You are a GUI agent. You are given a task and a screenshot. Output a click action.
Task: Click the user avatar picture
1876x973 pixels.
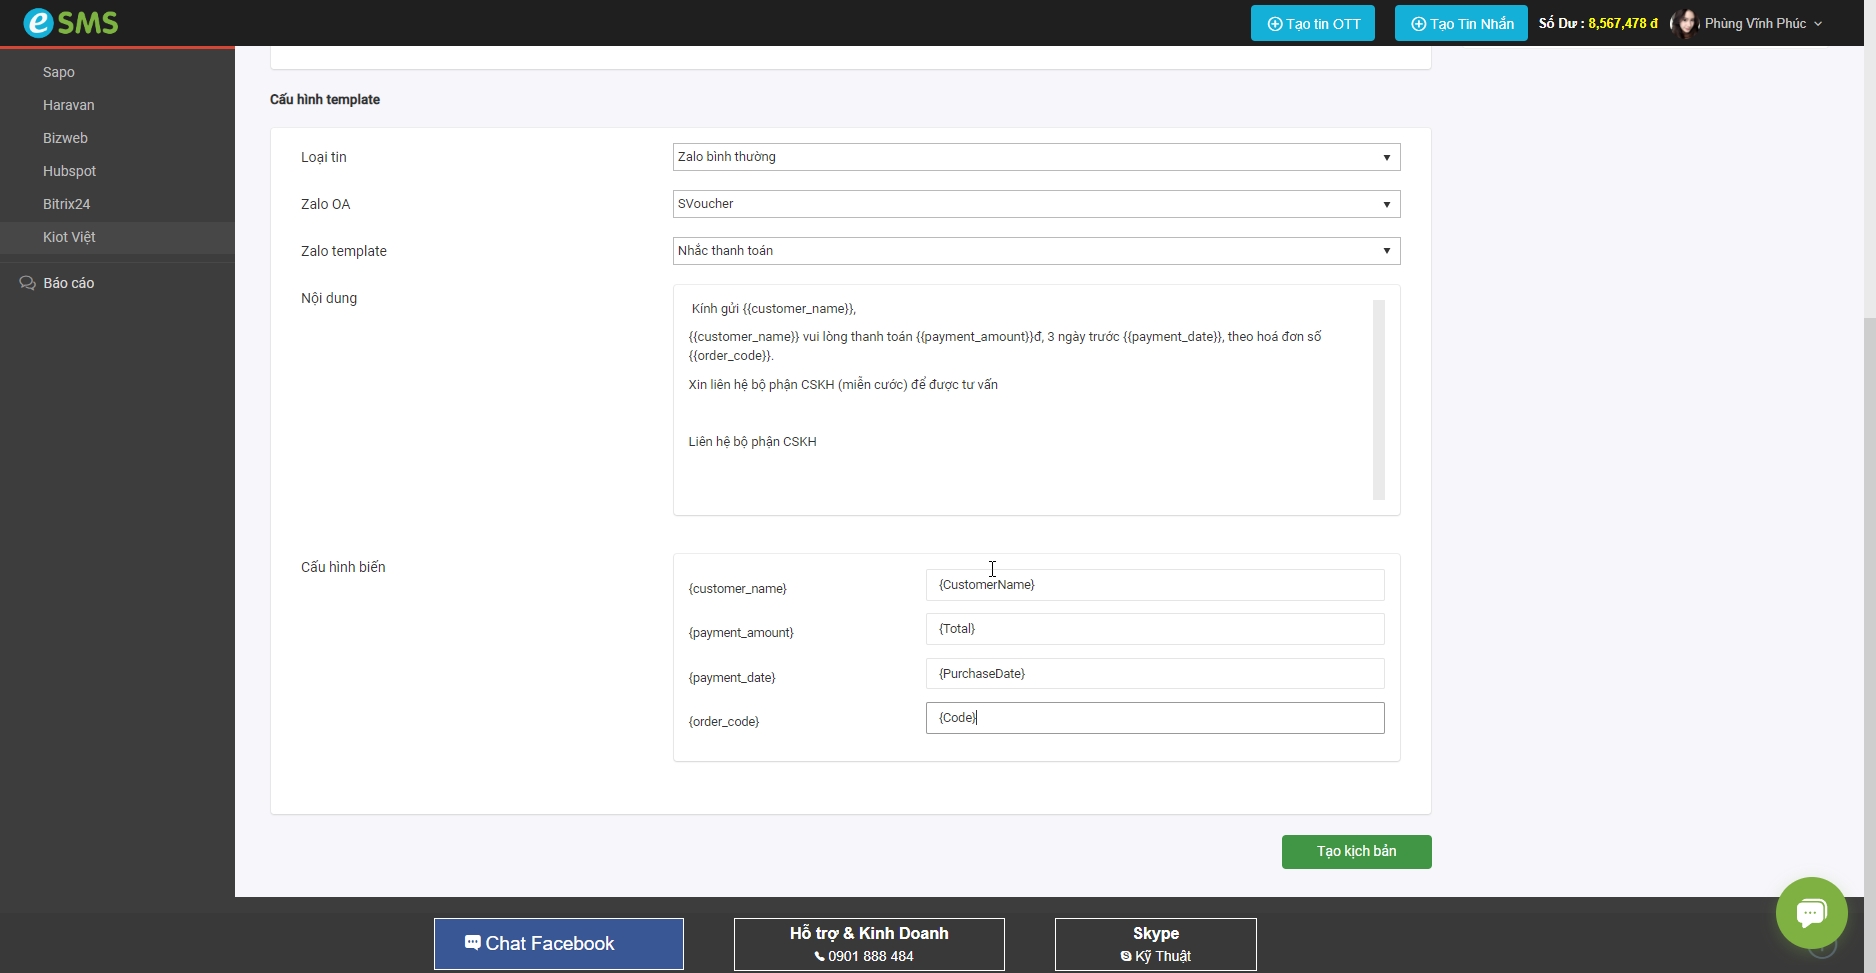click(x=1685, y=23)
